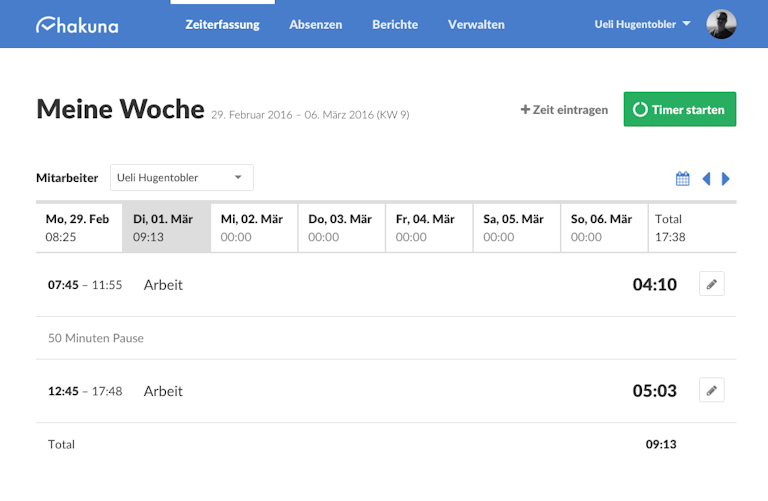This screenshot has width=768, height=501.
Task: Click the hakuna logo
Action: click(x=77, y=25)
